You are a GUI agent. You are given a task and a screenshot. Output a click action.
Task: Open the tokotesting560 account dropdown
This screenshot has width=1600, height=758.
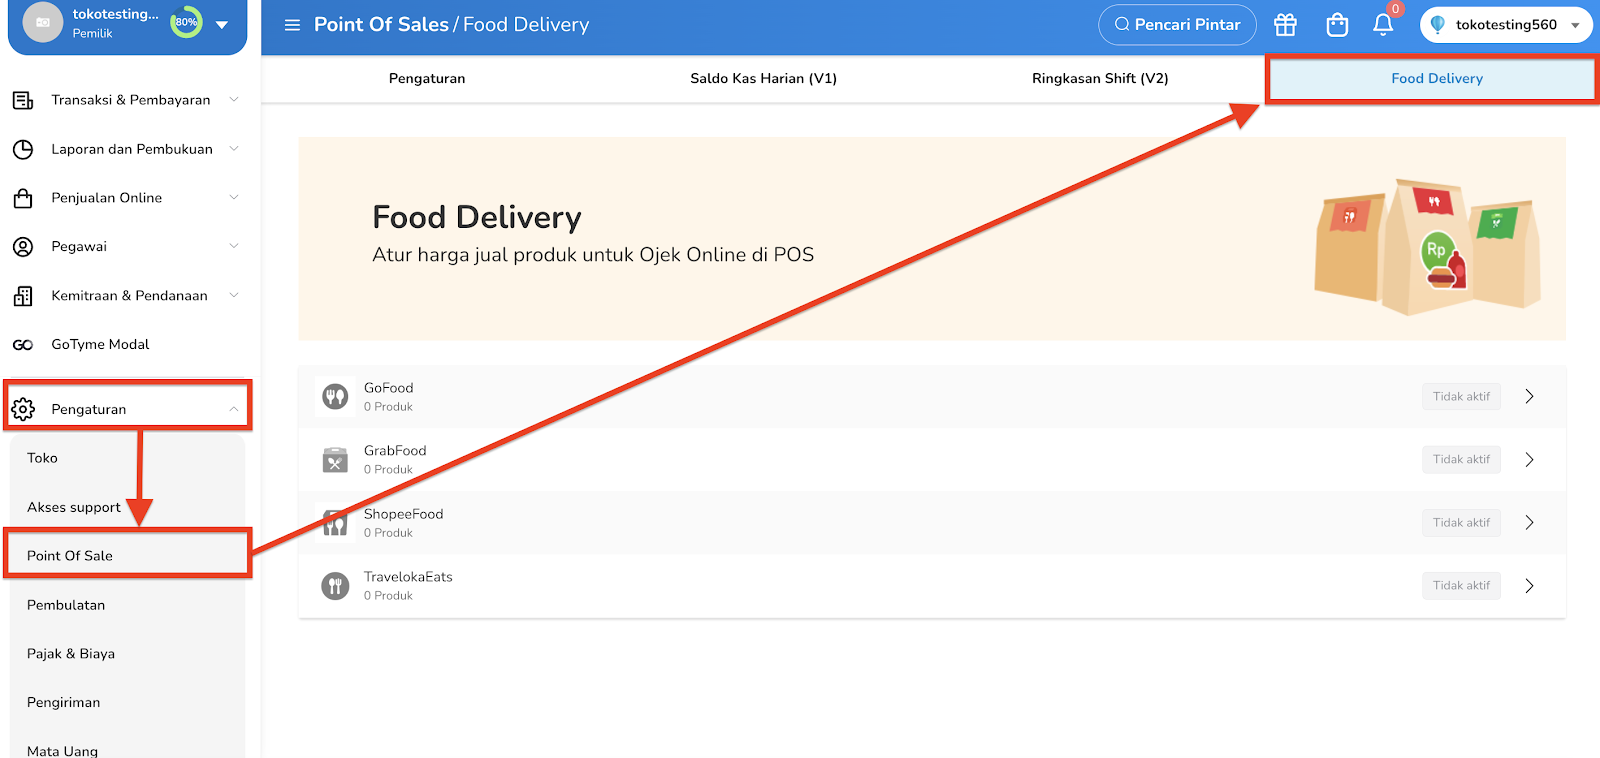1506,25
